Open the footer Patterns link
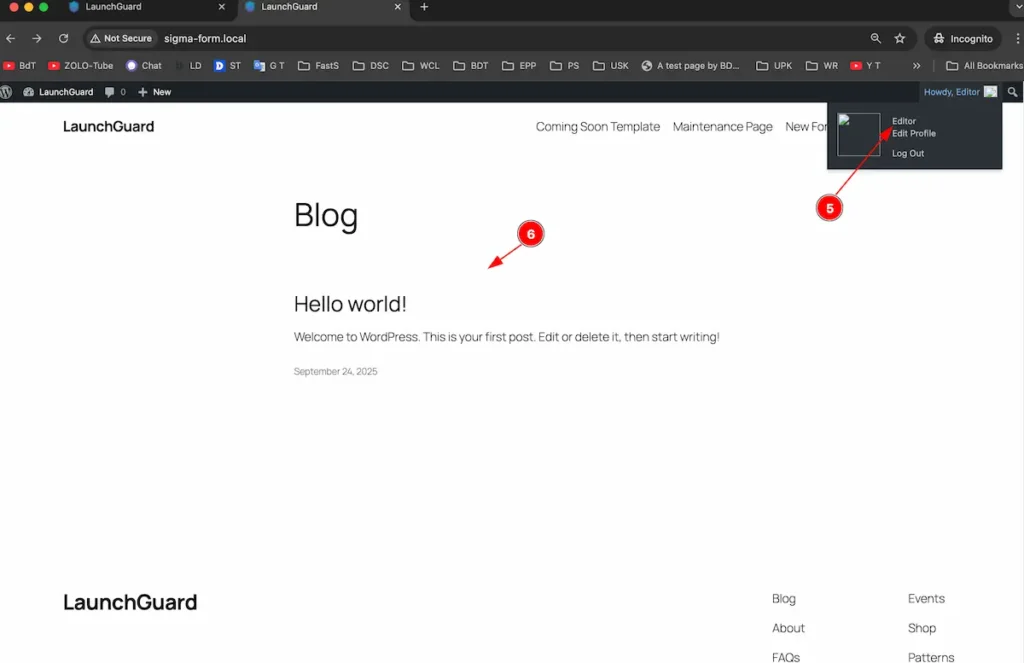 pos(931,657)
